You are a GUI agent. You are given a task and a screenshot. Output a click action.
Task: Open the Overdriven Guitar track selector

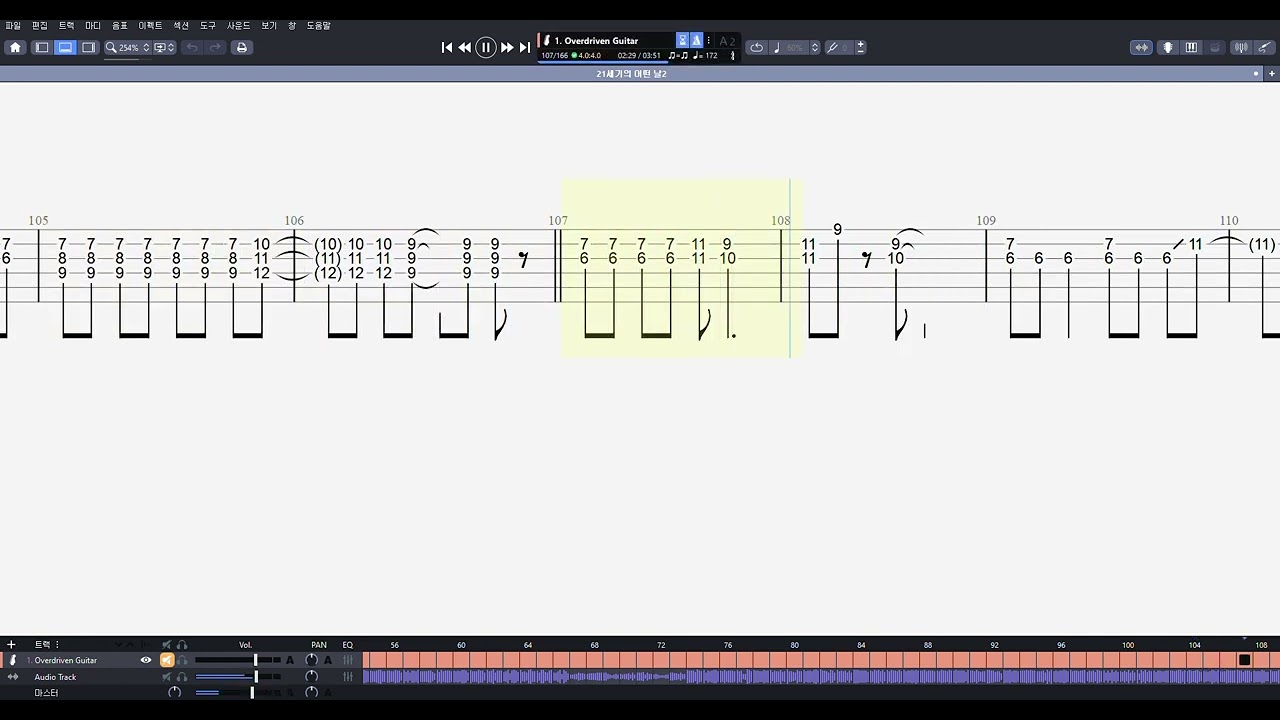[607, 41]
